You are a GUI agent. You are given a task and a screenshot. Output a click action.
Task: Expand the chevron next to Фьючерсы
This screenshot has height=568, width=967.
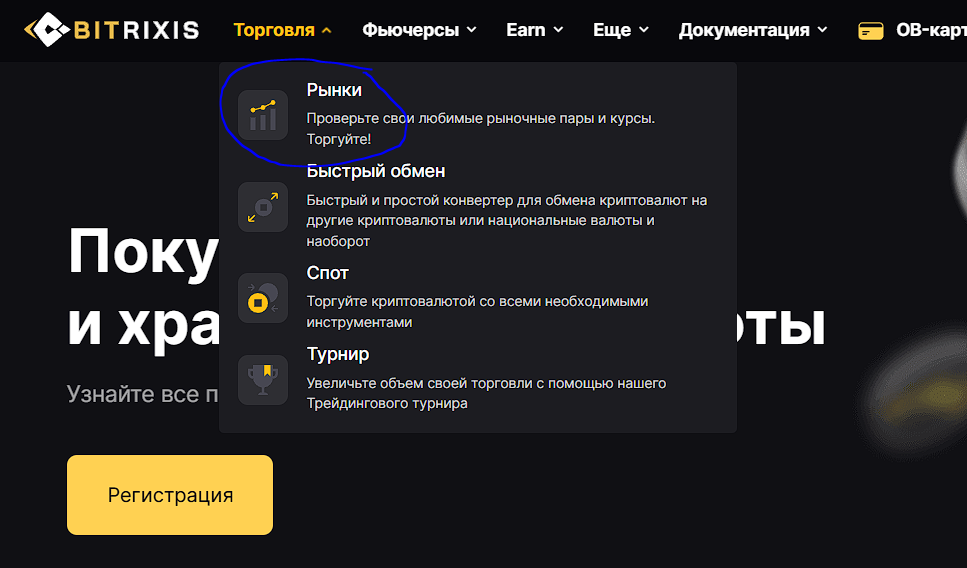click(472, 31)
